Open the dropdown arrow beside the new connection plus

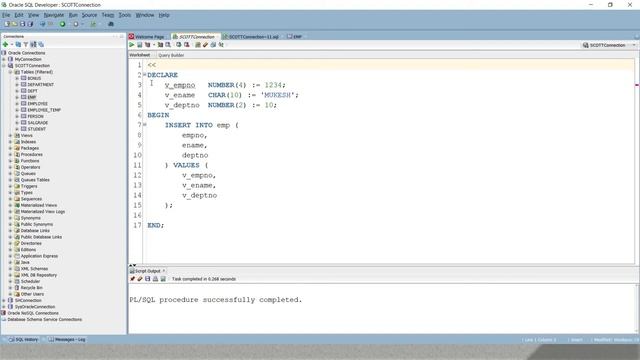tap(12, 44)
